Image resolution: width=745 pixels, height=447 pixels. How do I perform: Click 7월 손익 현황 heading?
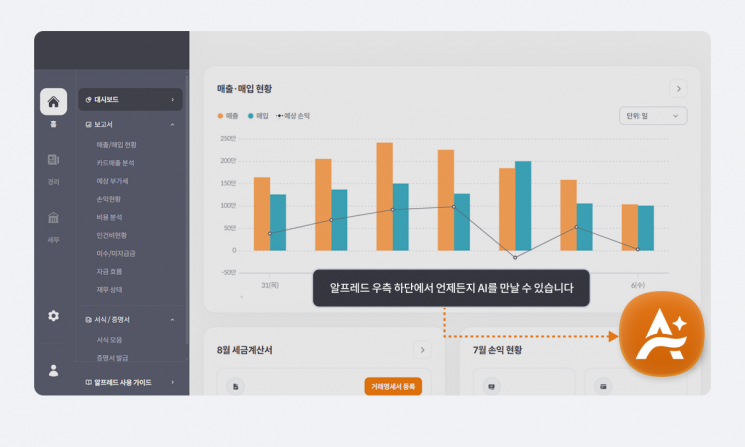pyautogui.click(x=497, y=350)
